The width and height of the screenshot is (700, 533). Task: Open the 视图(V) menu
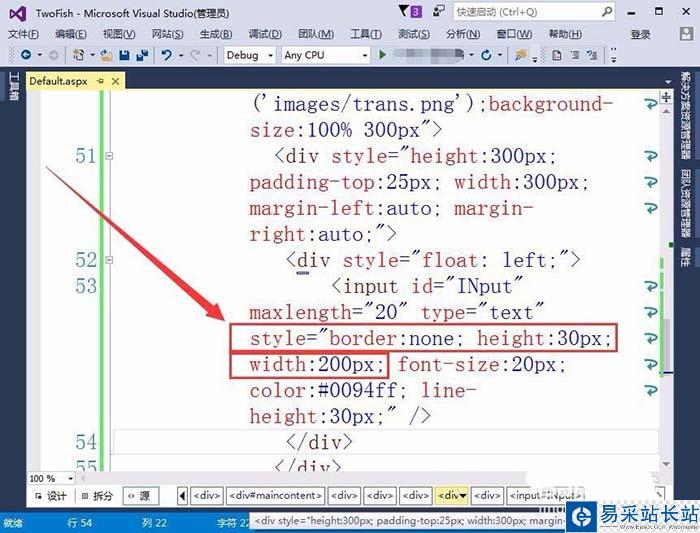click(x=119, y=34)
